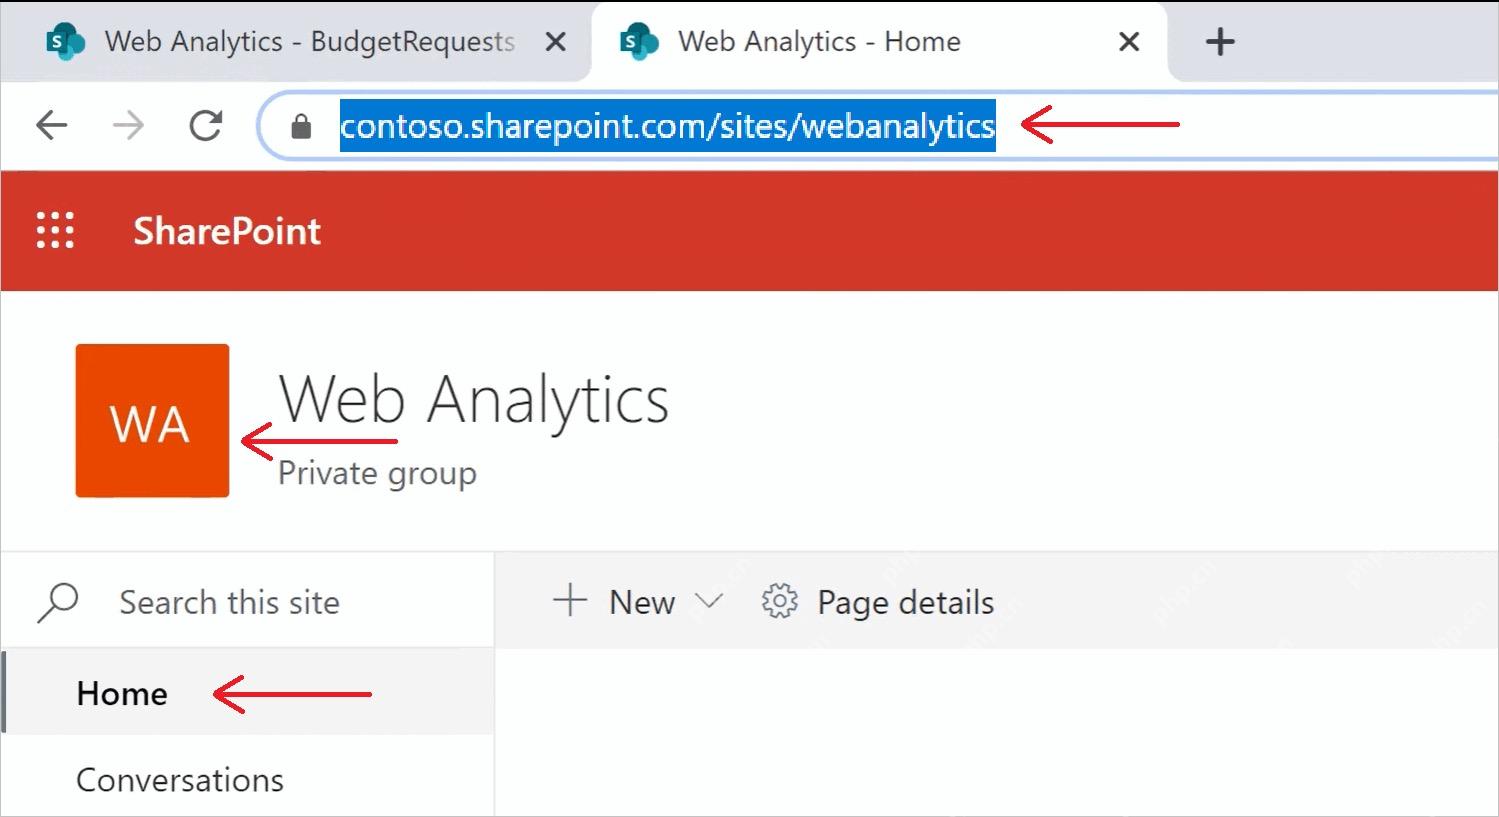The height and width of the screenshot is (817, 1499).
Task: Click the Private group label
Action: pyautogui.click(x=377, y=473)
